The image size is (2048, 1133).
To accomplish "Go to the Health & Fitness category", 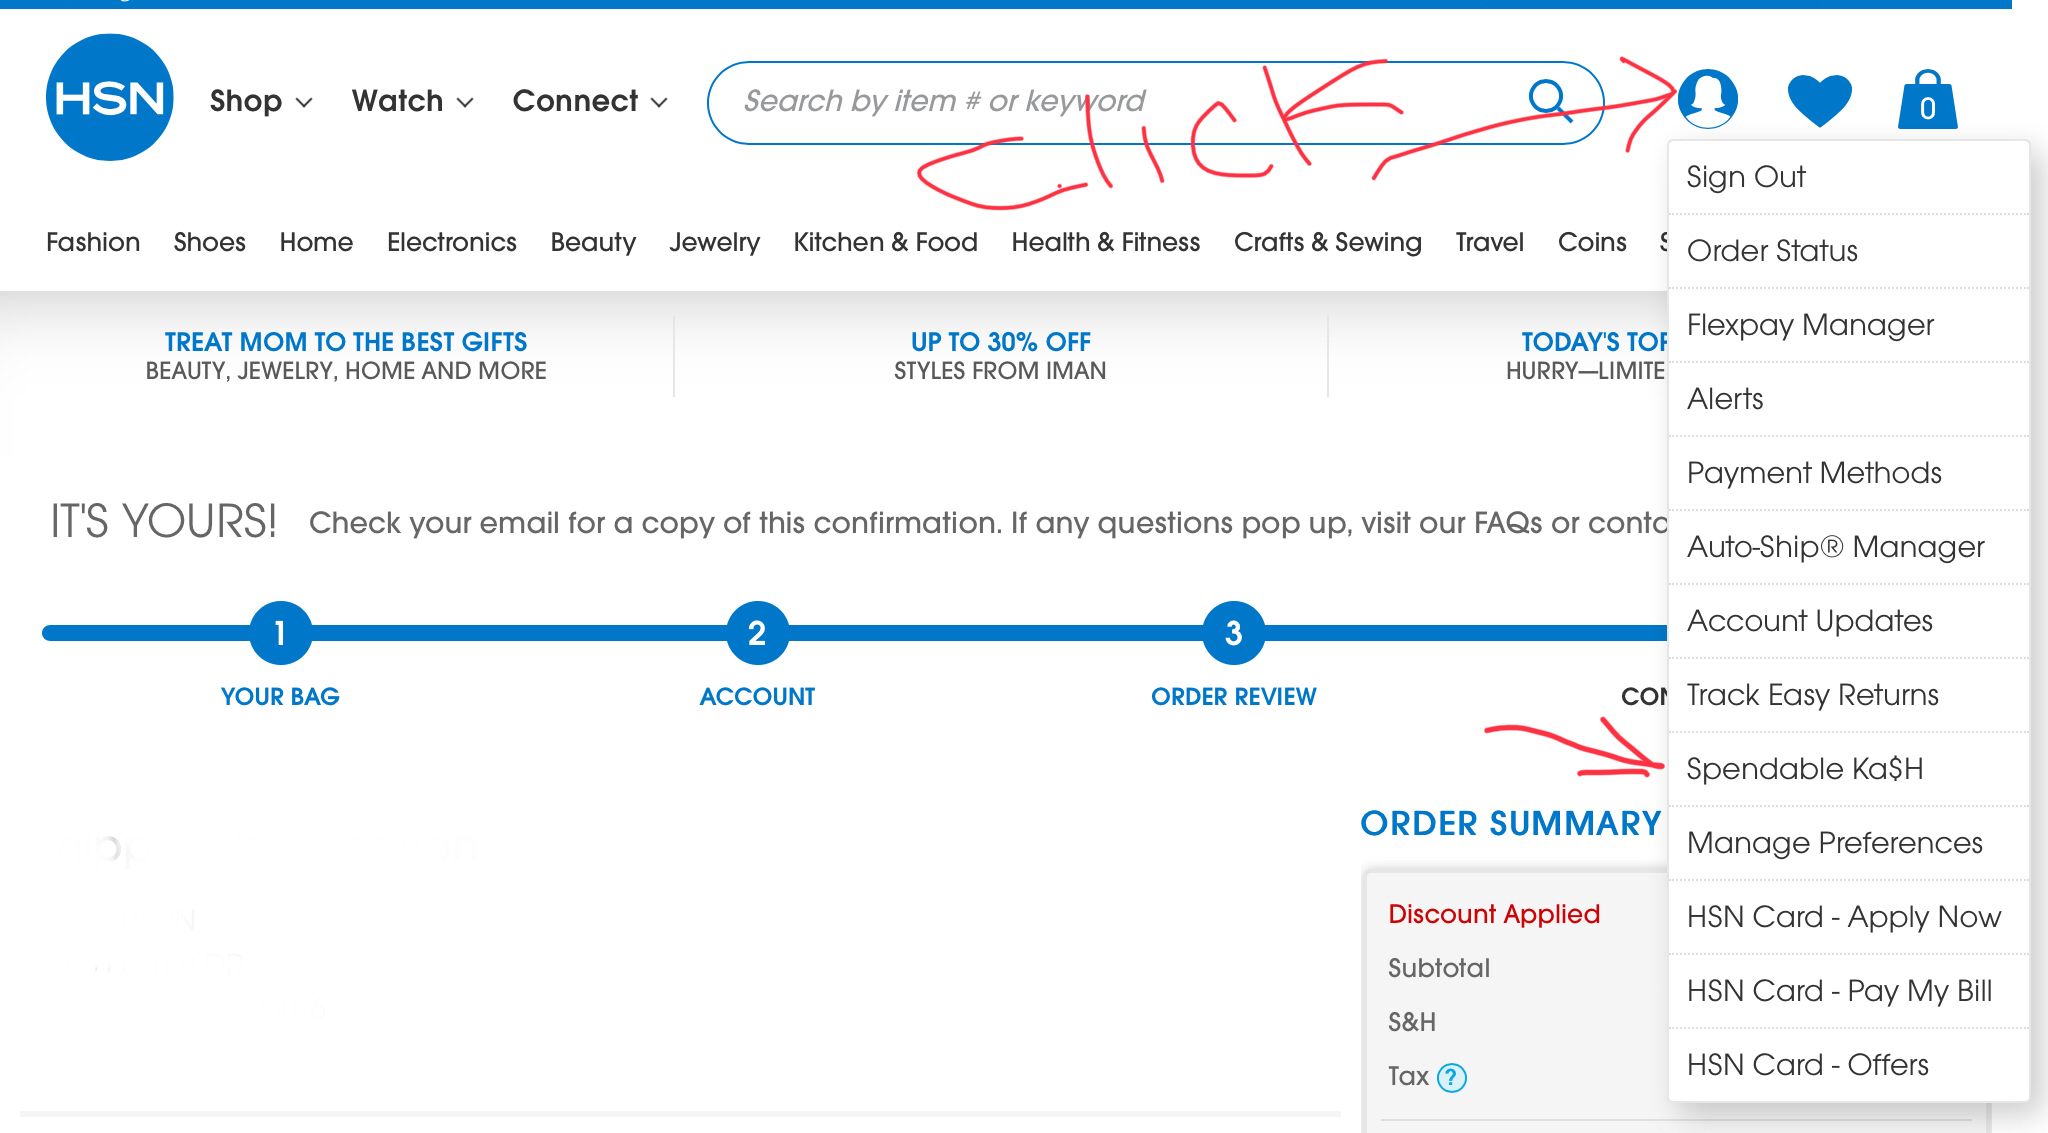I will coord(1105,242).
